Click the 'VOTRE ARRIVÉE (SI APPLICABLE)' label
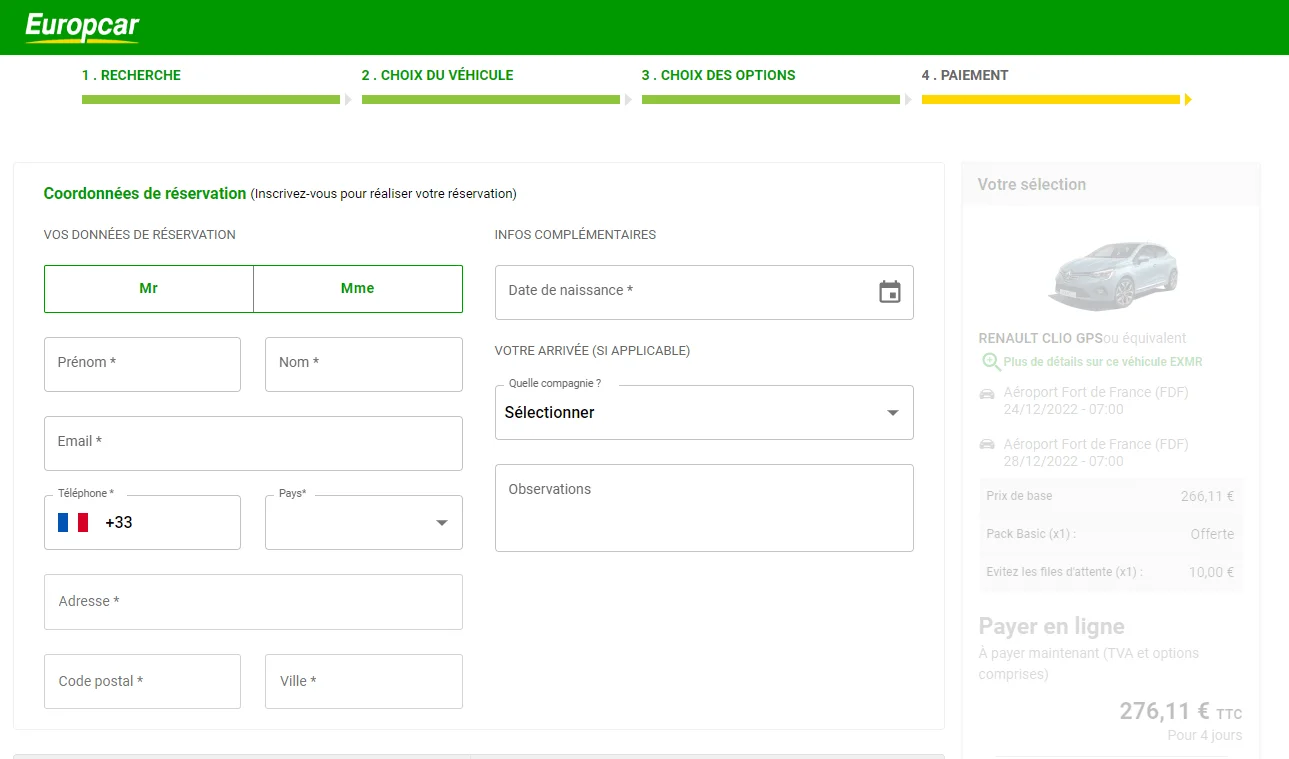This screenshot has width=1289, height=759. (x=592, y=351)
